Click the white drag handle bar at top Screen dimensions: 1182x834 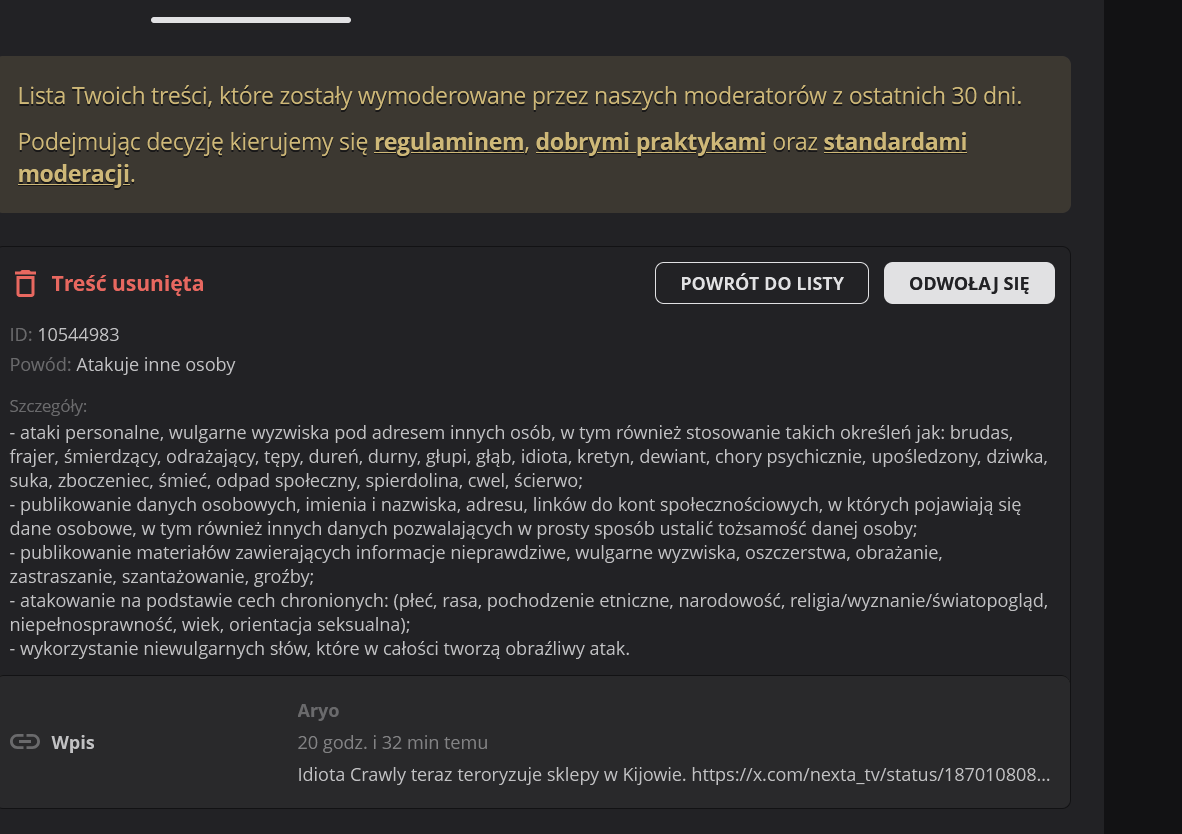click(251, 19)
